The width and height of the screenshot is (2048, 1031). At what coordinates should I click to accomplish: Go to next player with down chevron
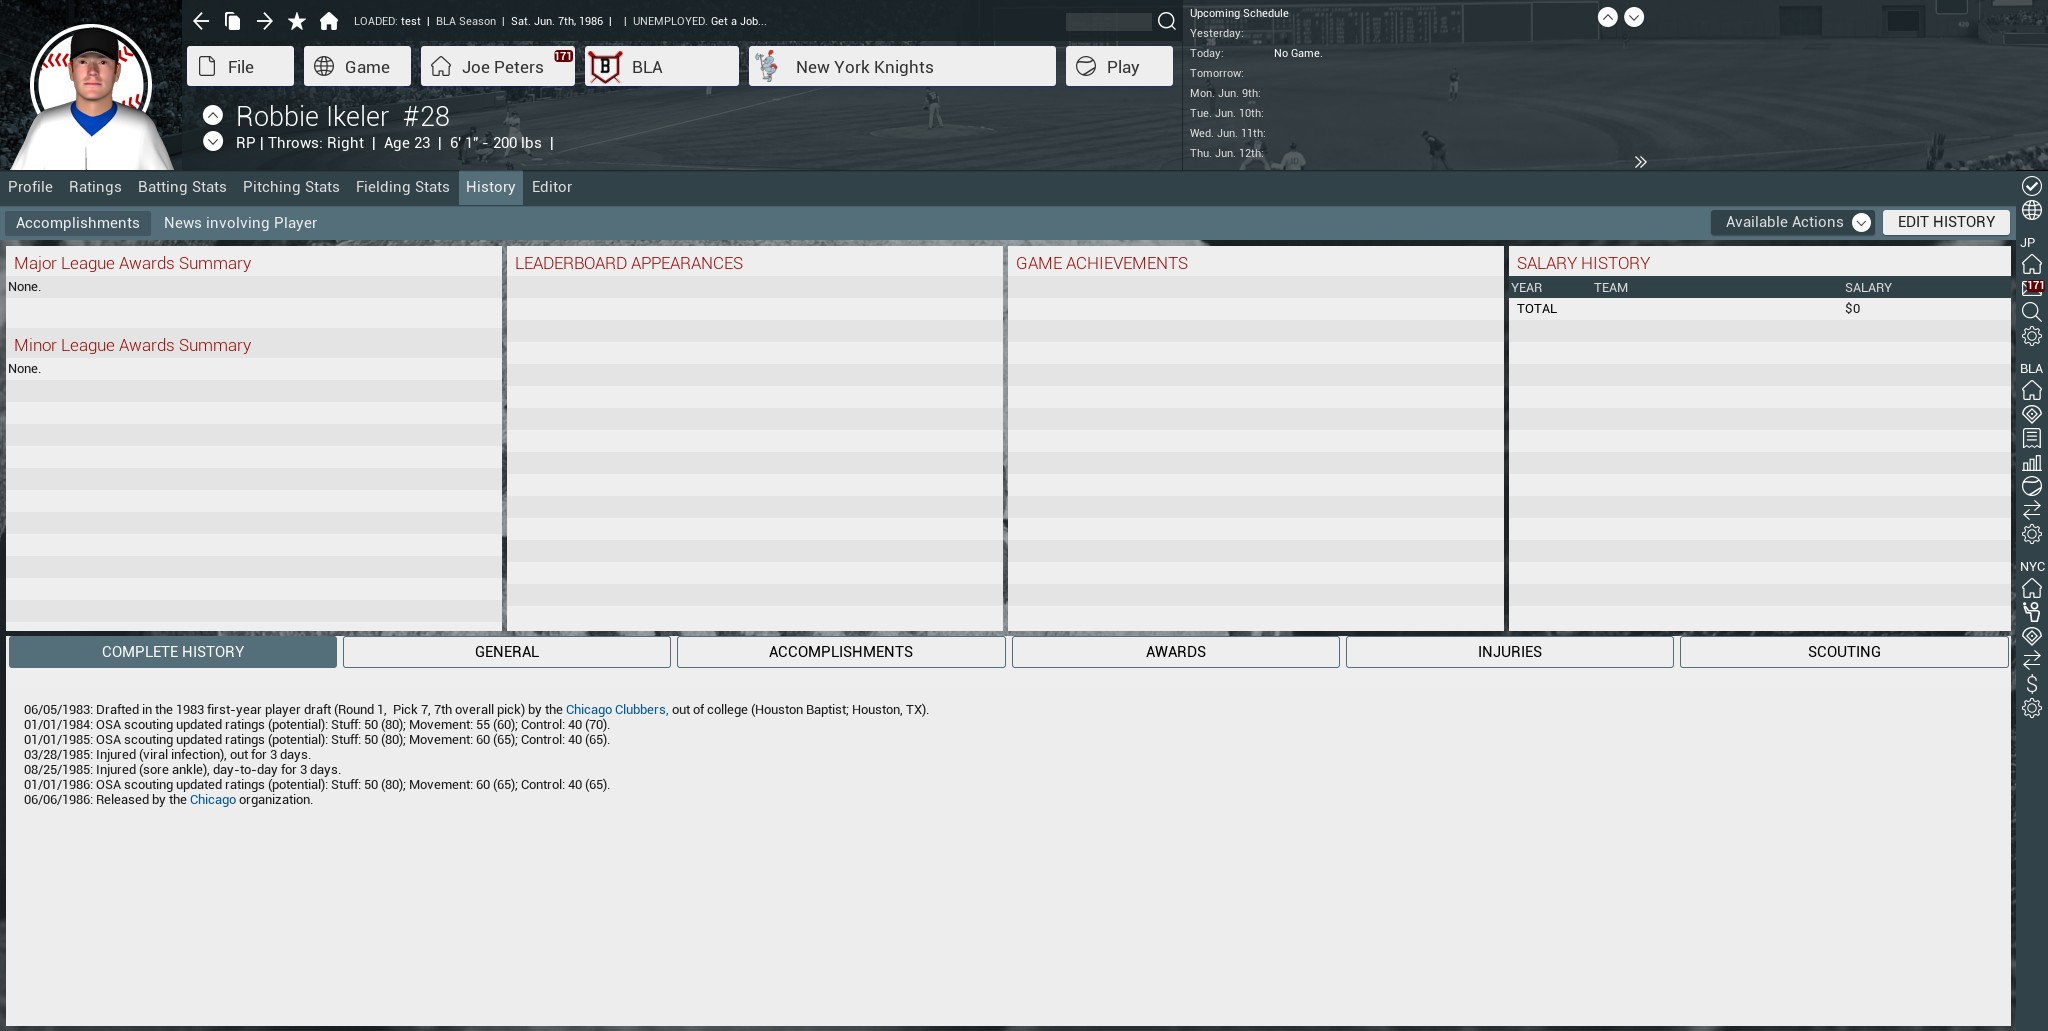tap(212, 142)
